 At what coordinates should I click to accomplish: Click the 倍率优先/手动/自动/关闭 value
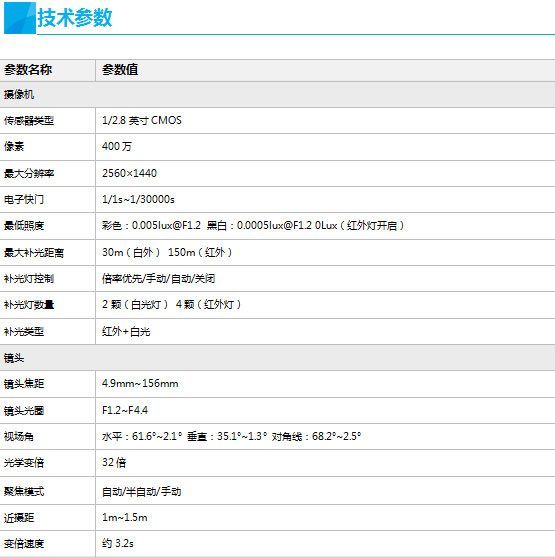[x=158, y=278]
